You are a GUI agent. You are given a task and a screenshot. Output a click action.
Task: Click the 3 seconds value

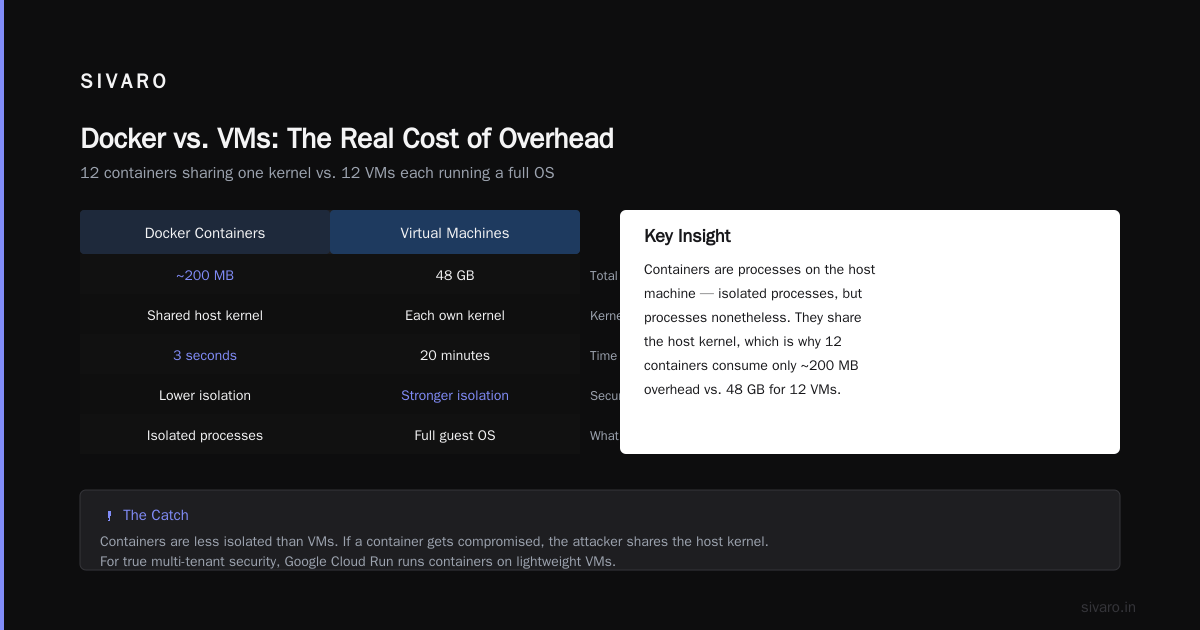click(x=205, y=355)
